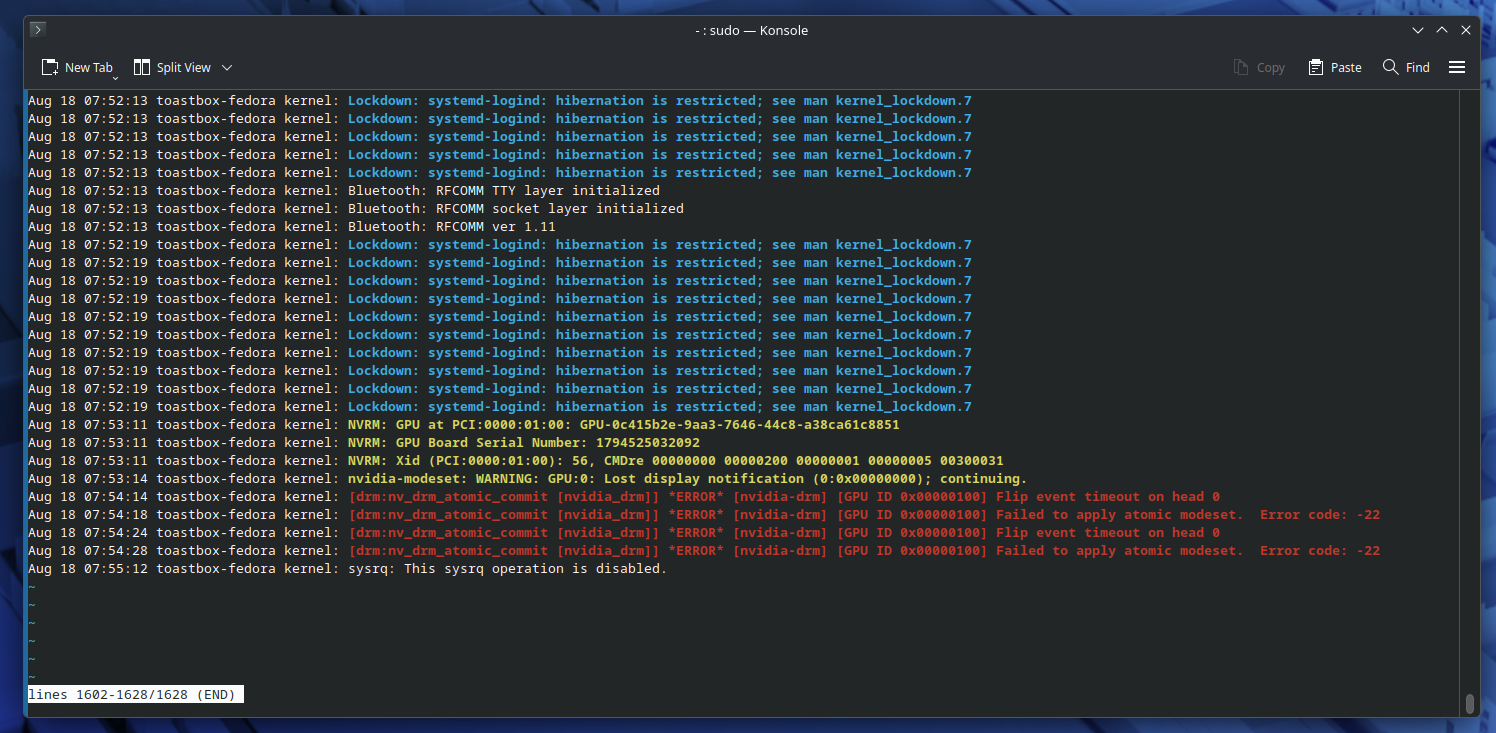Click the greyed-out Copy button
This screenshot has width=1496, height=733.
click(1259, 68)
